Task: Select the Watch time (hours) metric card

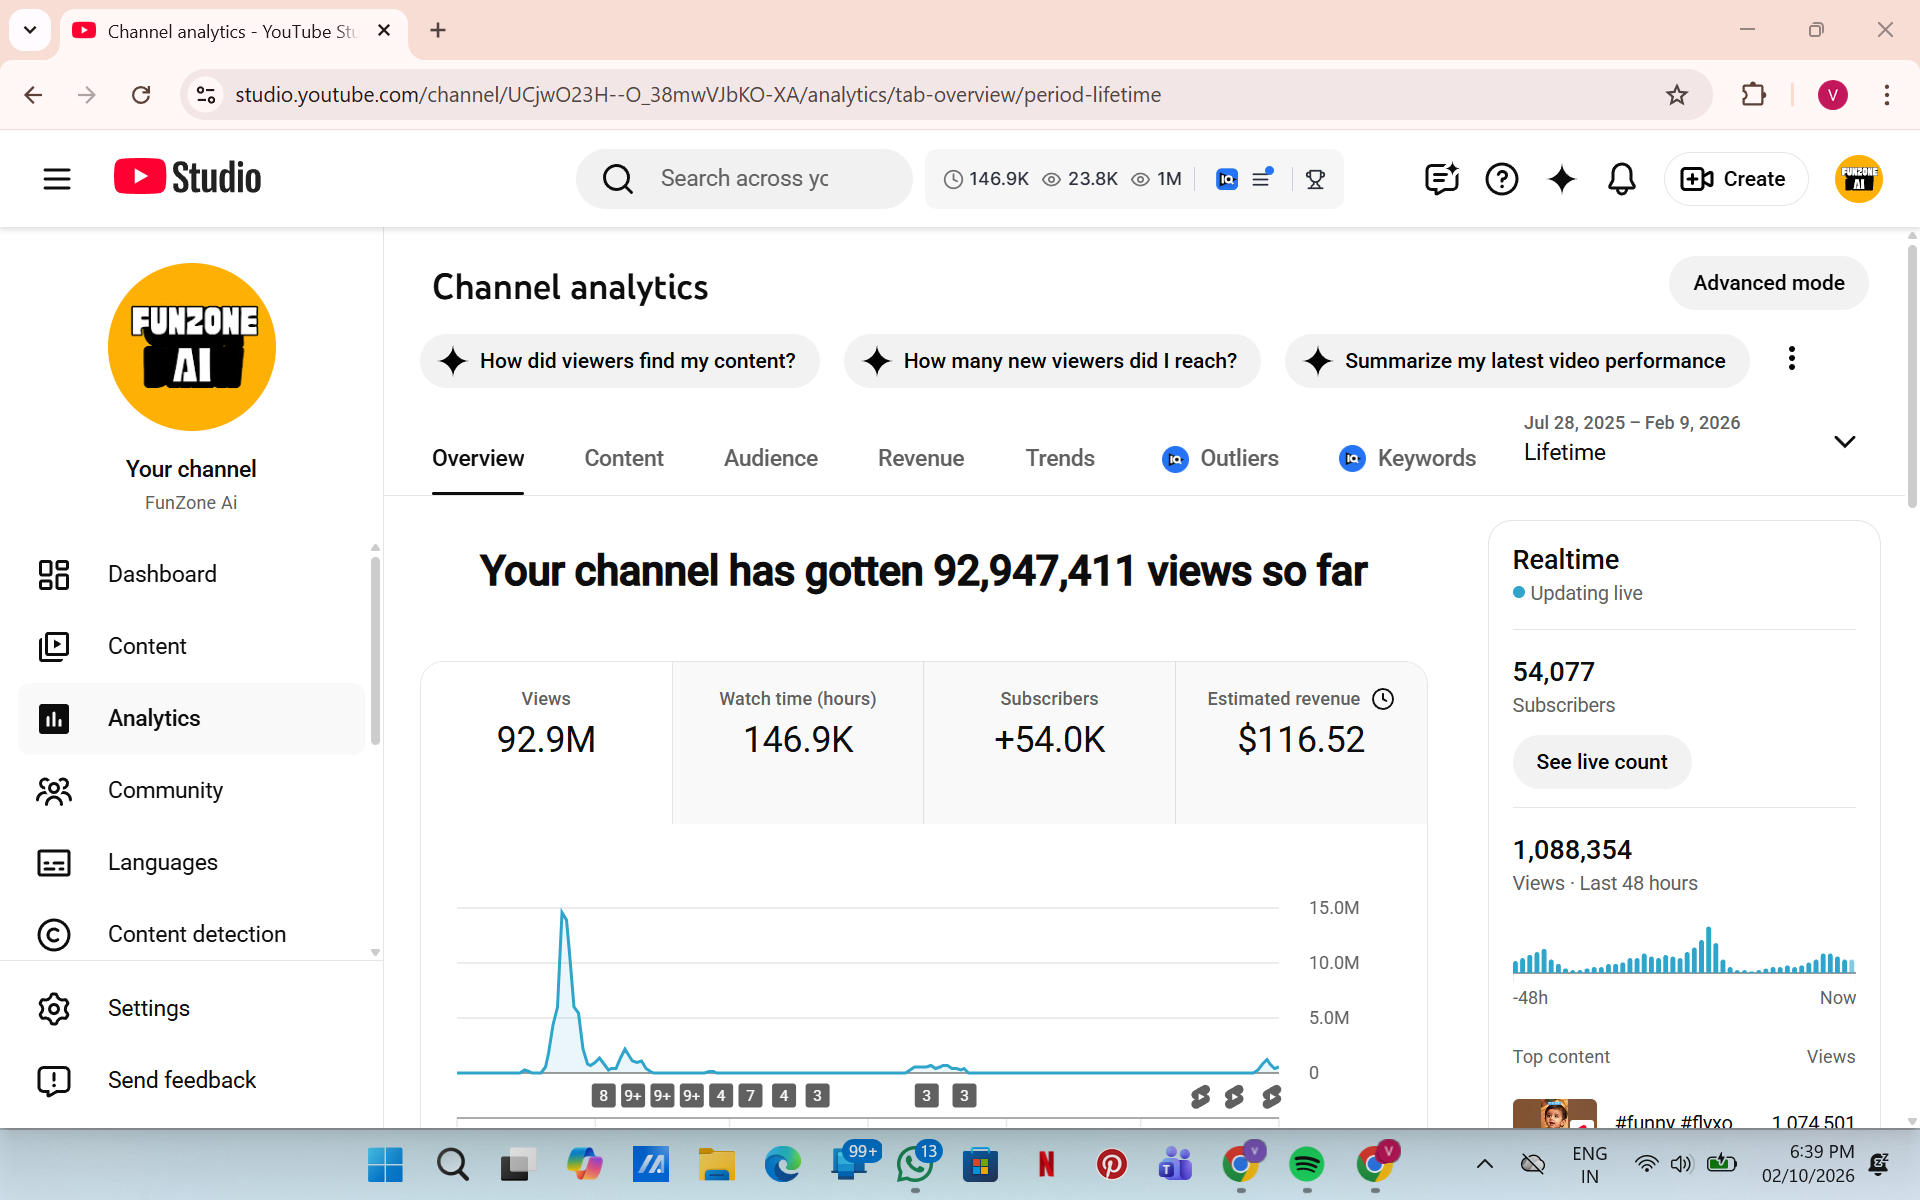Action: coord(797,741)
